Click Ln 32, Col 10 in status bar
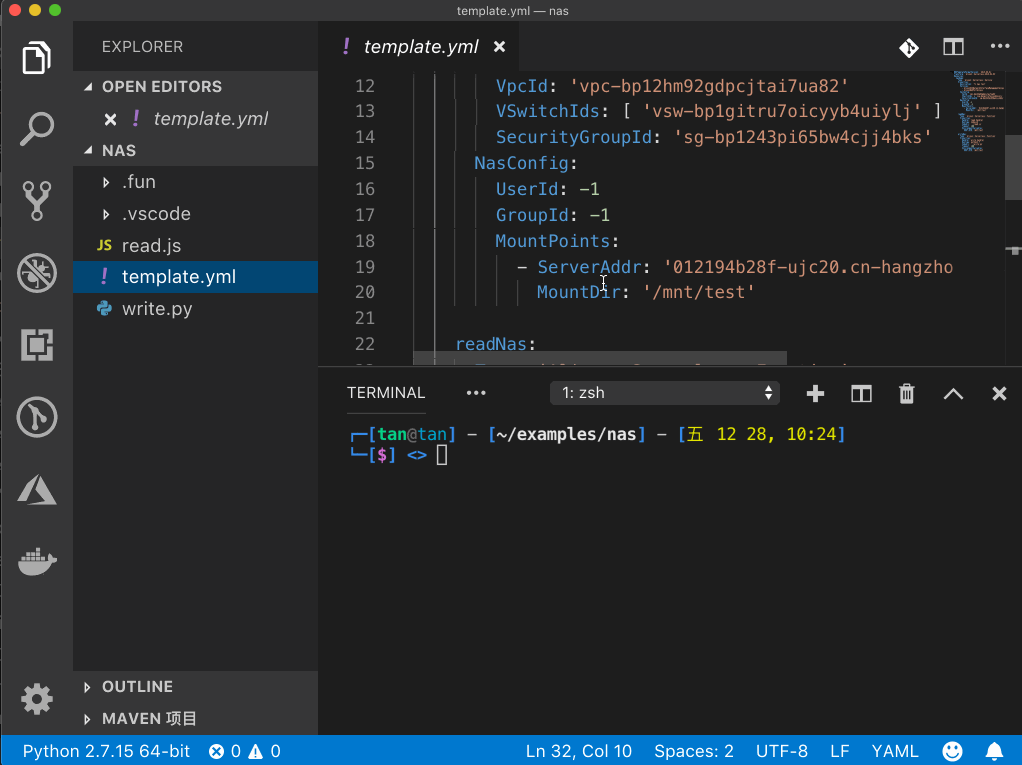The image size is (1022, 765). pyautogui.click(x=579, y=751)
